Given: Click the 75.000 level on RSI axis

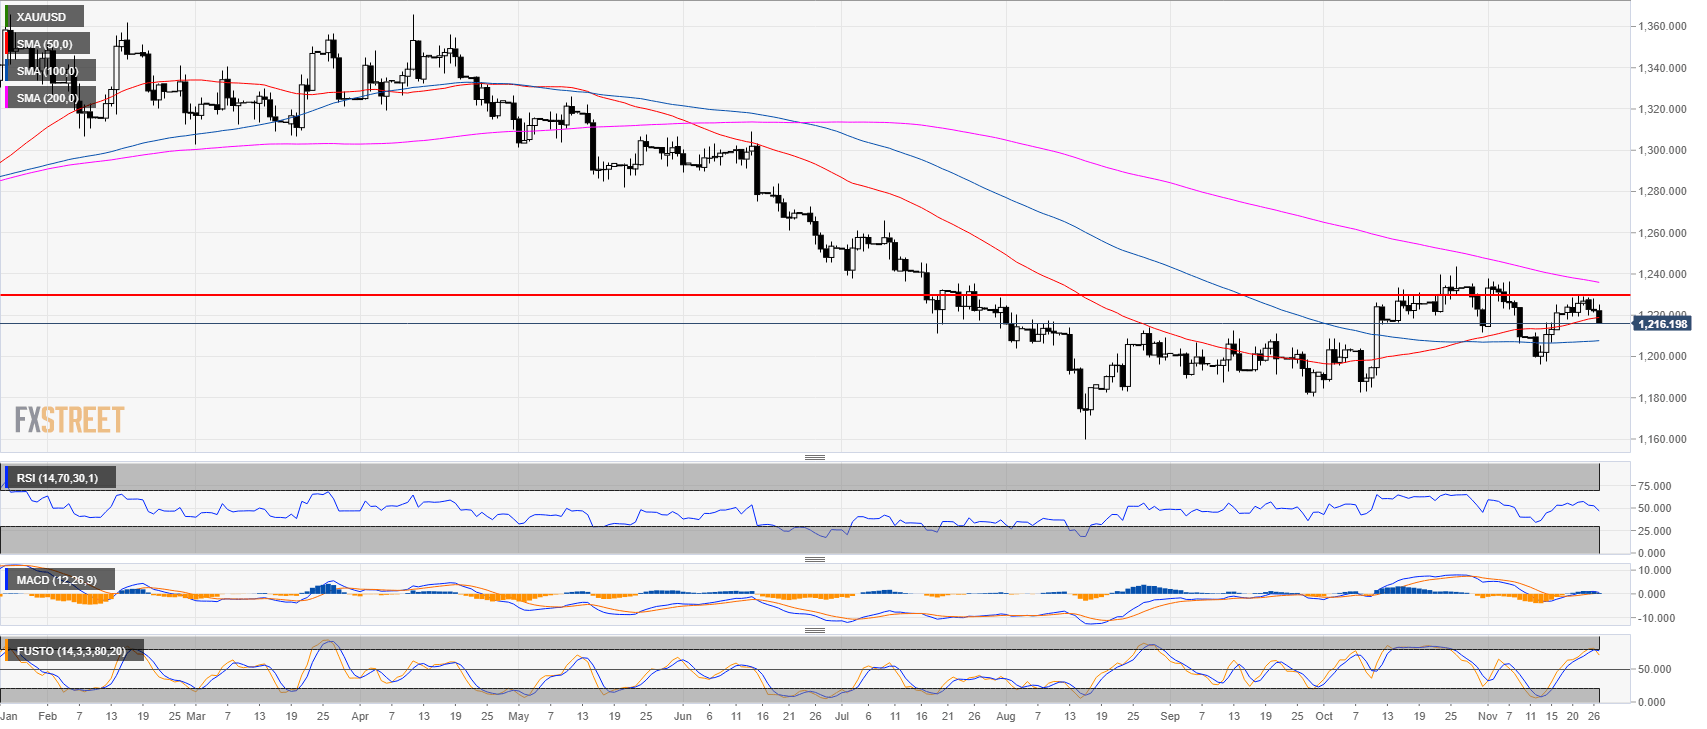Looking at the screenshot, I should (x=1658, y=486).
